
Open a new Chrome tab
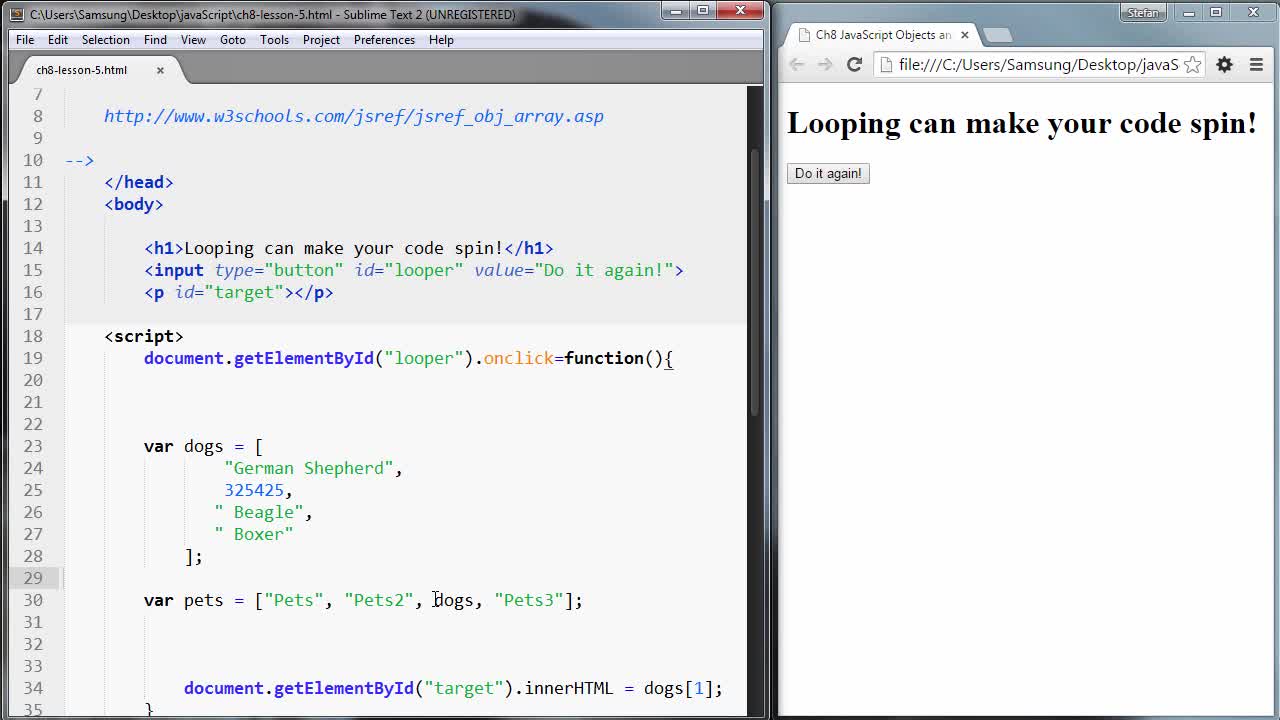pyautogui.click(x=997, y=35)
